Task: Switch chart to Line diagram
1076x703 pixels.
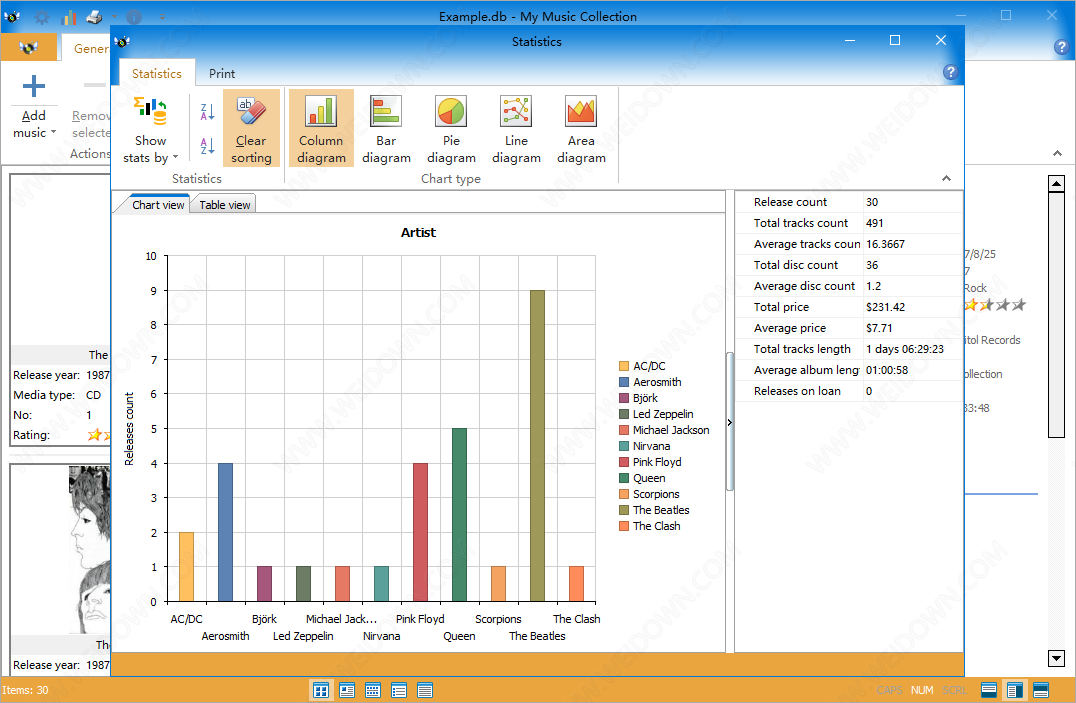Action: (x=516, y=128)
